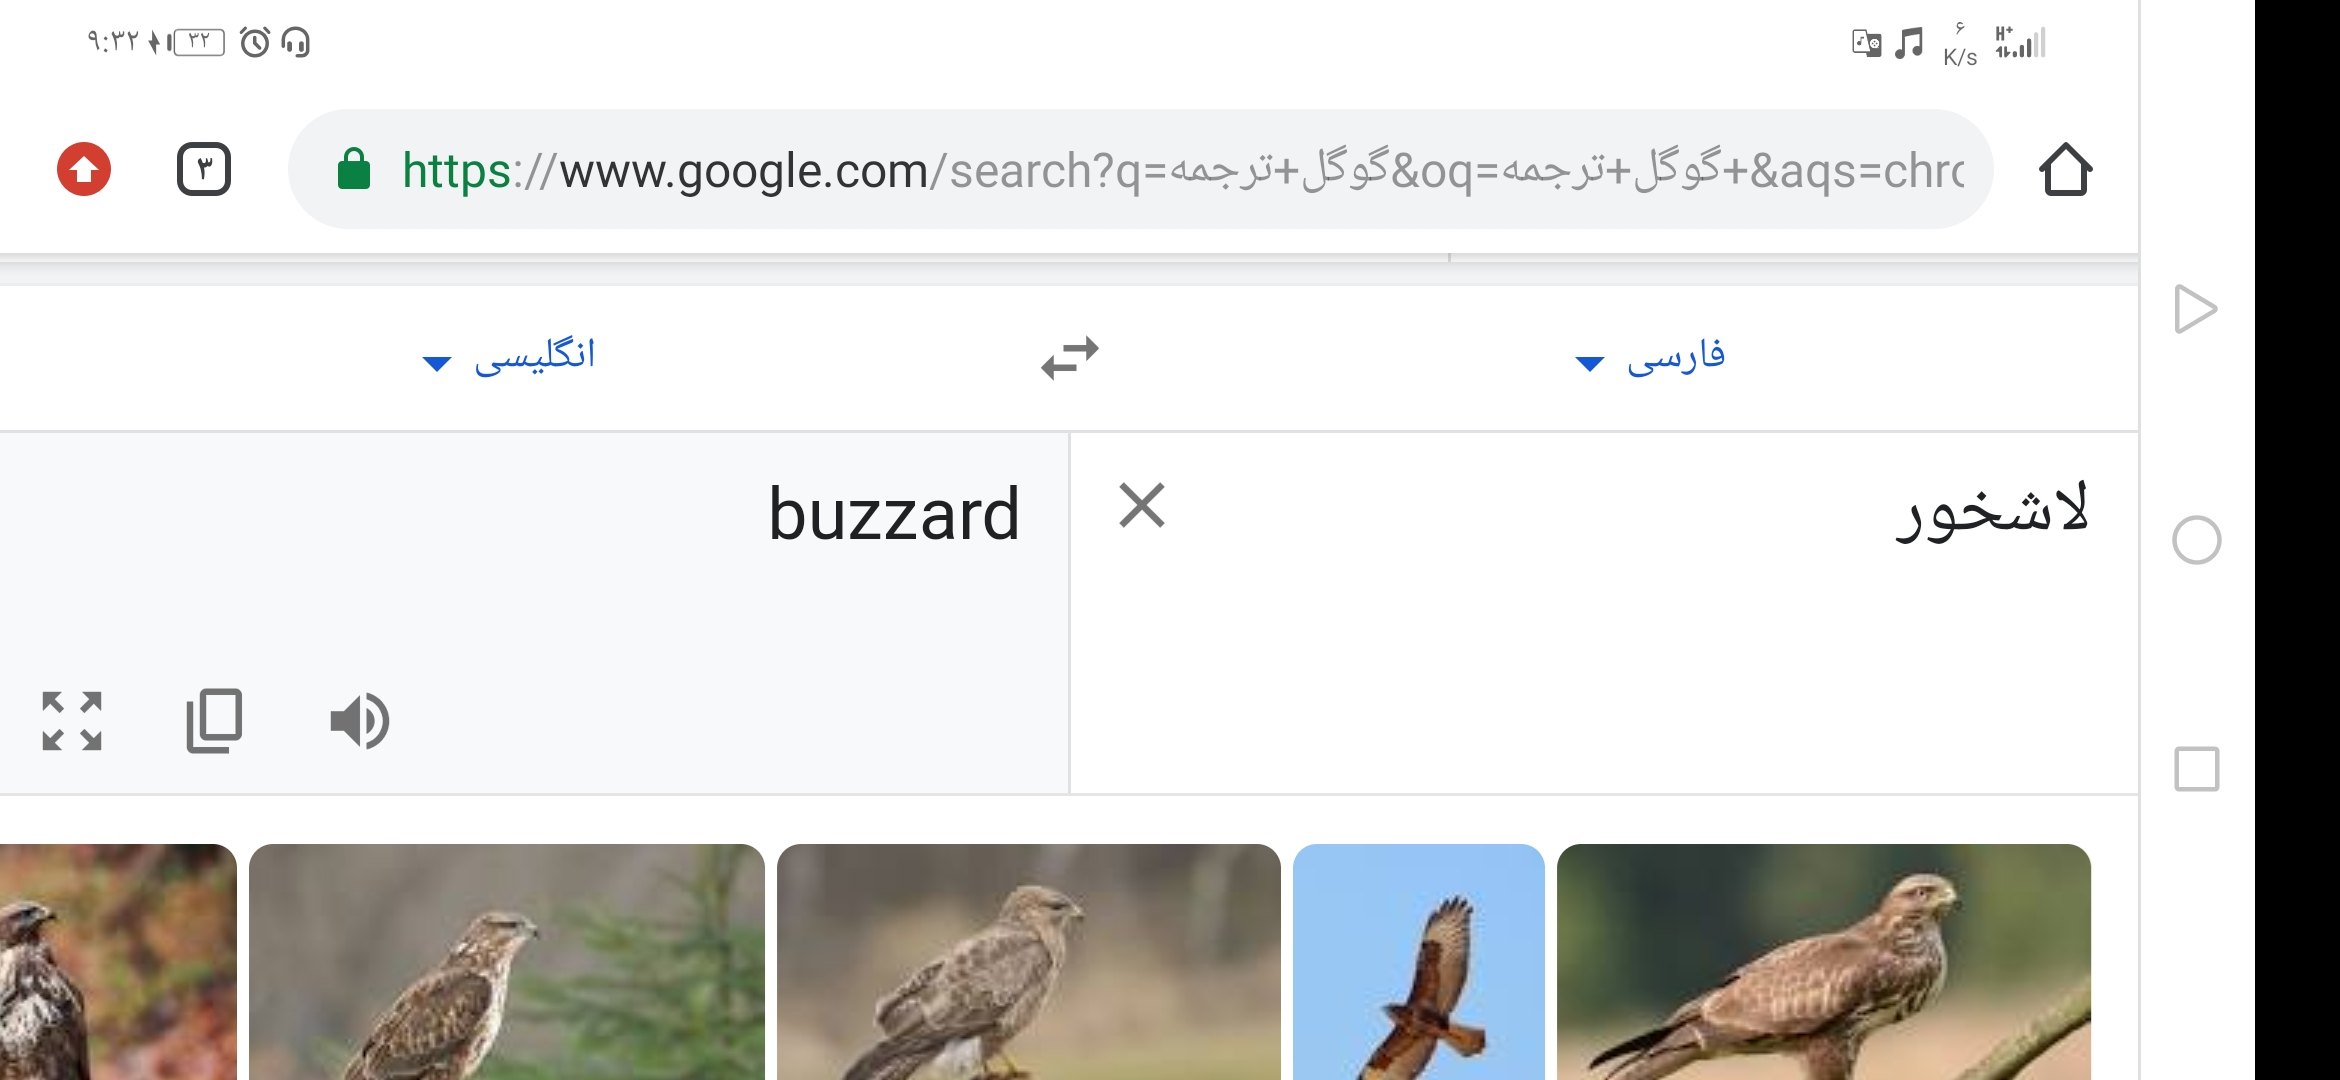
Task: Expand the translation to full screen
Action: (72, 721)
